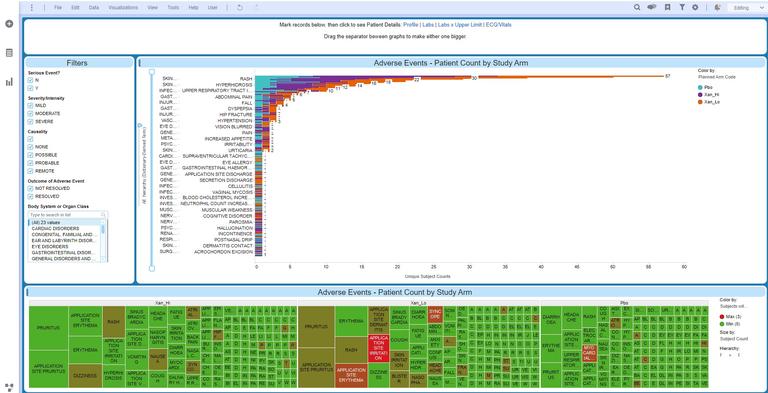The height and width of the screenshot is (393, 768).
Task: Toggle the REMOTE causality checkbox
Action: [x=30, y=171]
